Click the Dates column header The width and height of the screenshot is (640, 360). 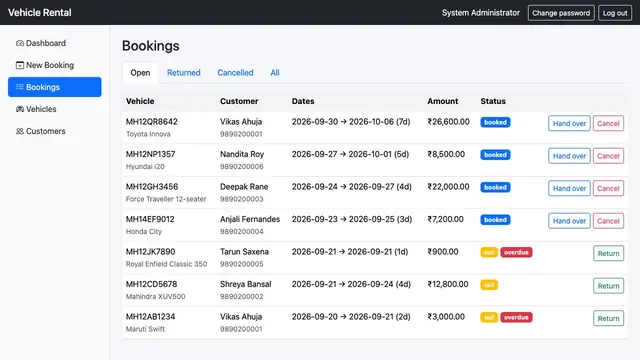pos(303,101)
